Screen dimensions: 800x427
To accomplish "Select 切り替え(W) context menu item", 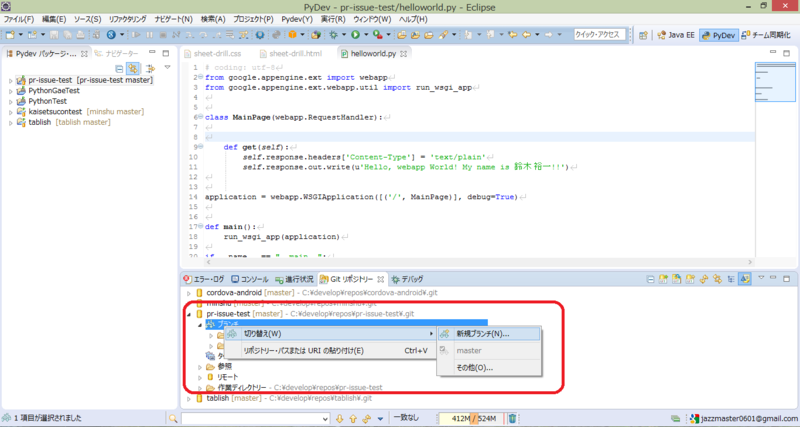I will (x=331, y=334).
